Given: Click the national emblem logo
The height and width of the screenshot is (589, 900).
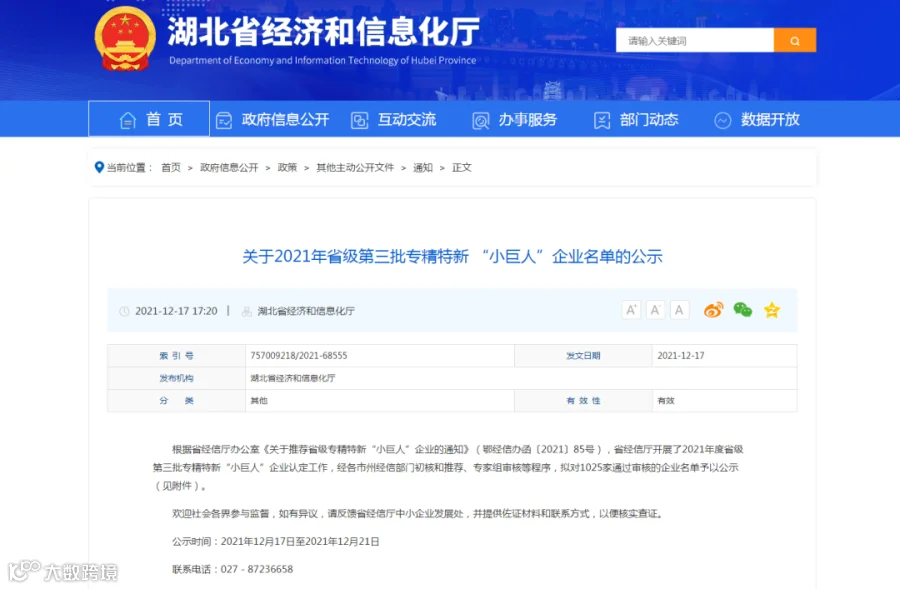Looking at the screenshot, I should (x=125, y=38).
